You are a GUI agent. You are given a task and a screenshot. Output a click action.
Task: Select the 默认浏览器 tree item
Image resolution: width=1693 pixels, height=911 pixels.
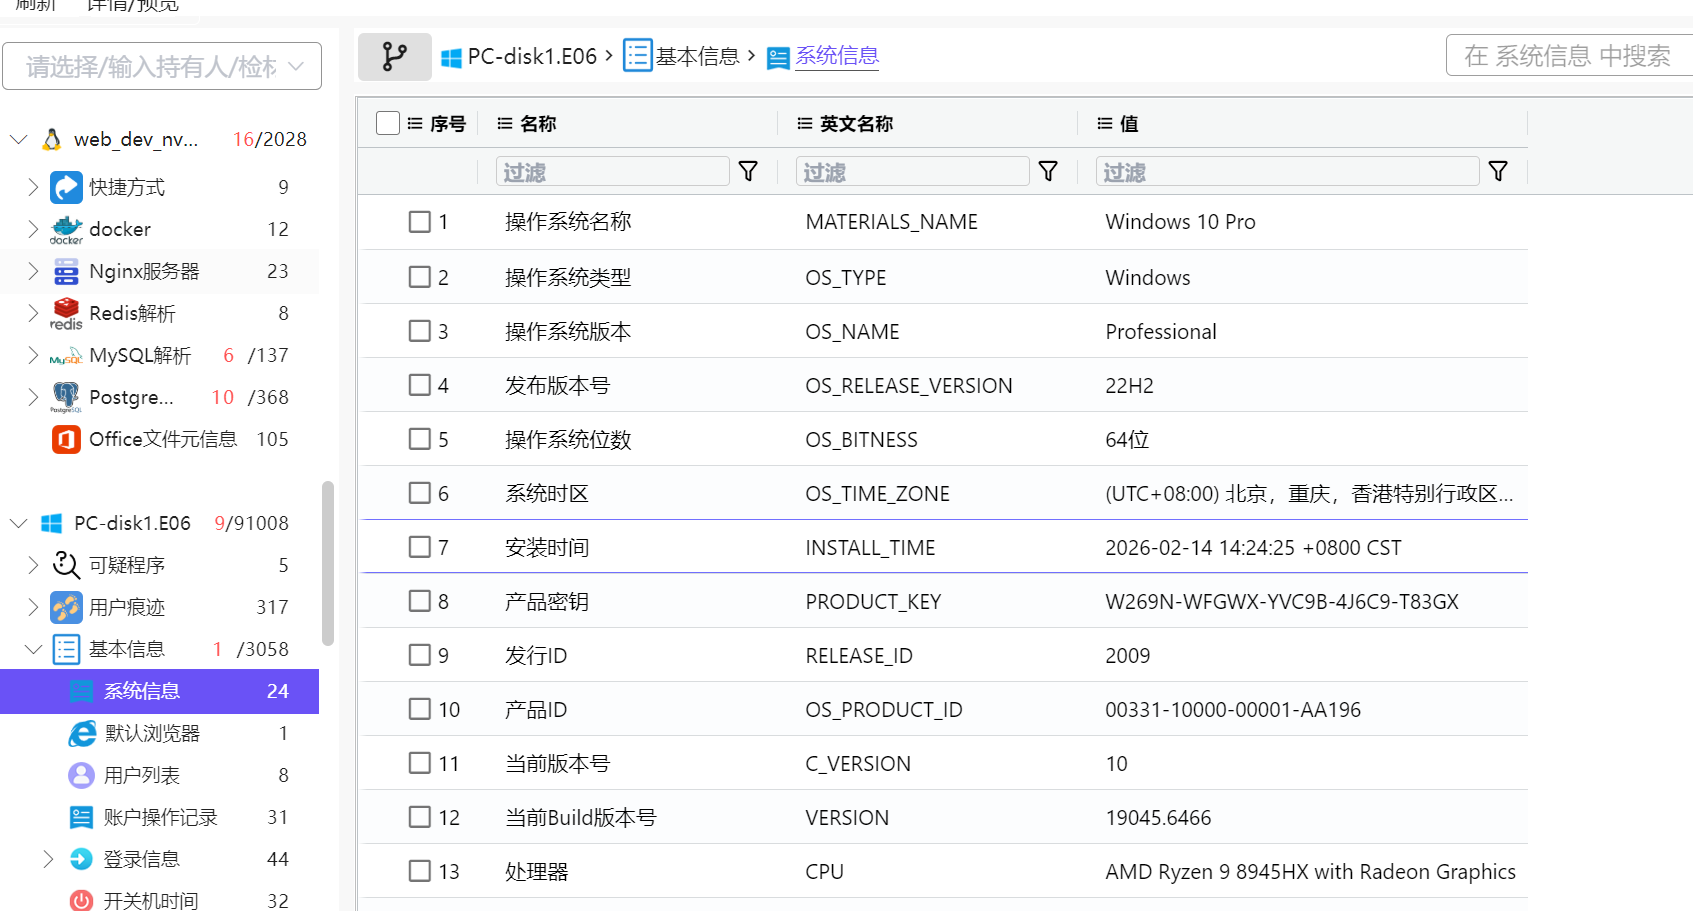click(160, 733)
